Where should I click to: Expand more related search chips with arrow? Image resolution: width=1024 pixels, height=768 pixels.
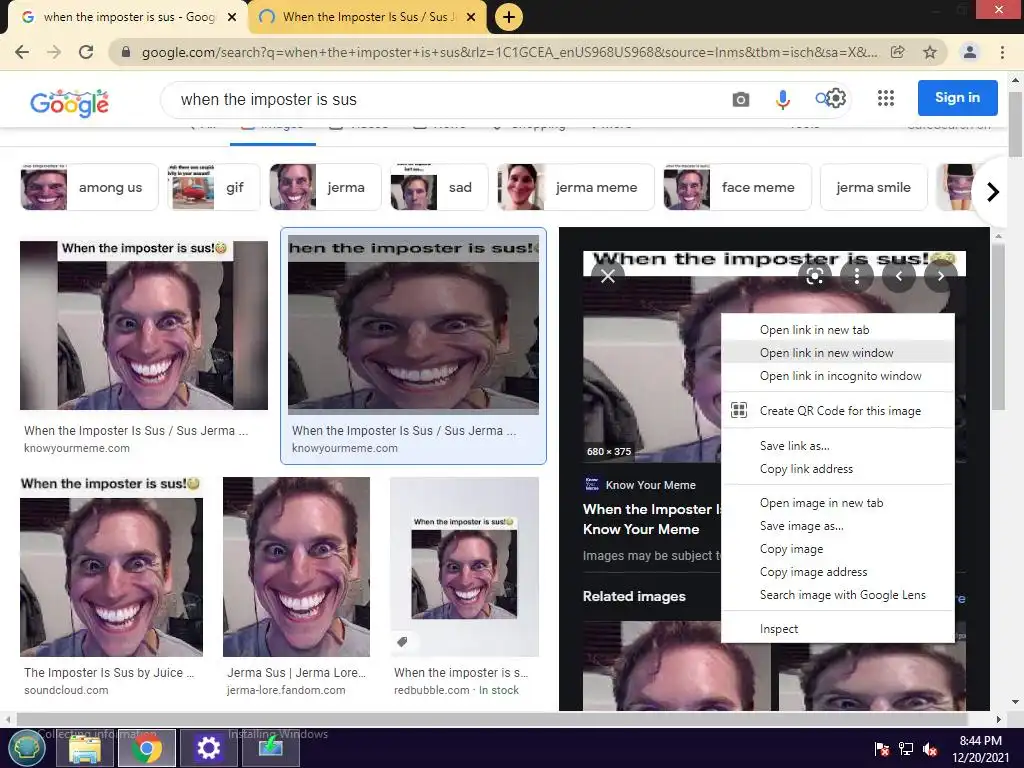[993, 192]
